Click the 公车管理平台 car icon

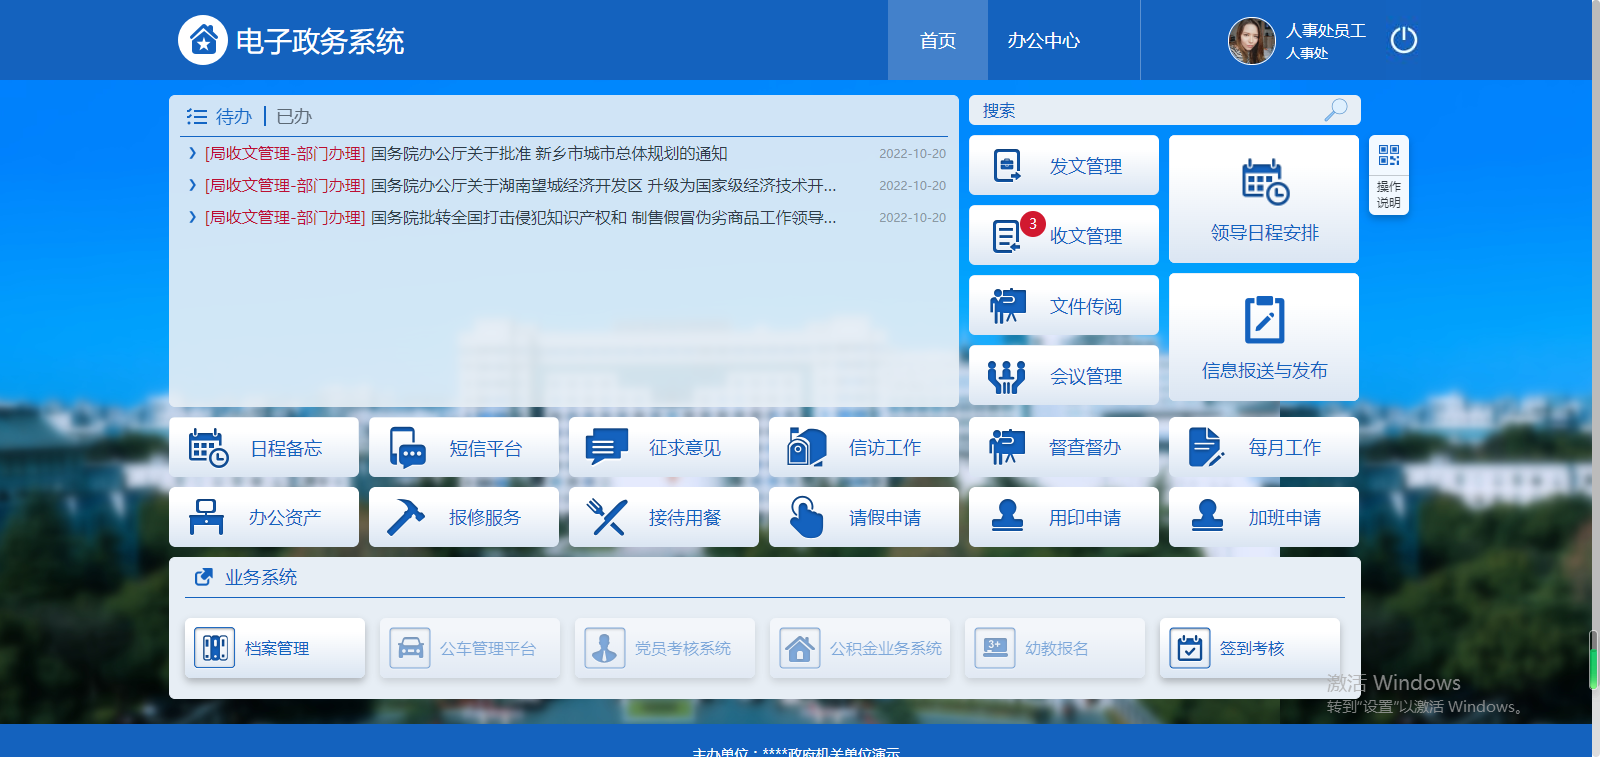tap(410, 648)
